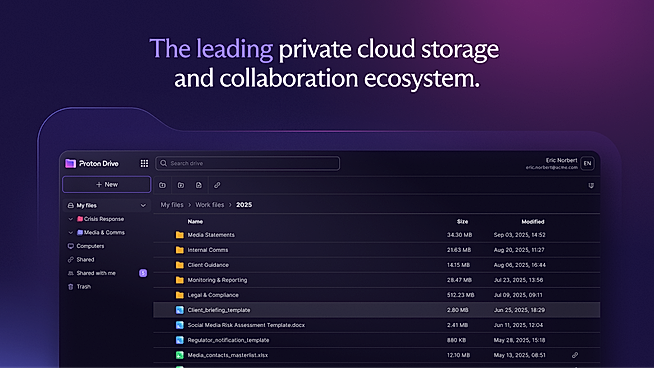Click the Internal Comms folder icon

coord(180,250)
